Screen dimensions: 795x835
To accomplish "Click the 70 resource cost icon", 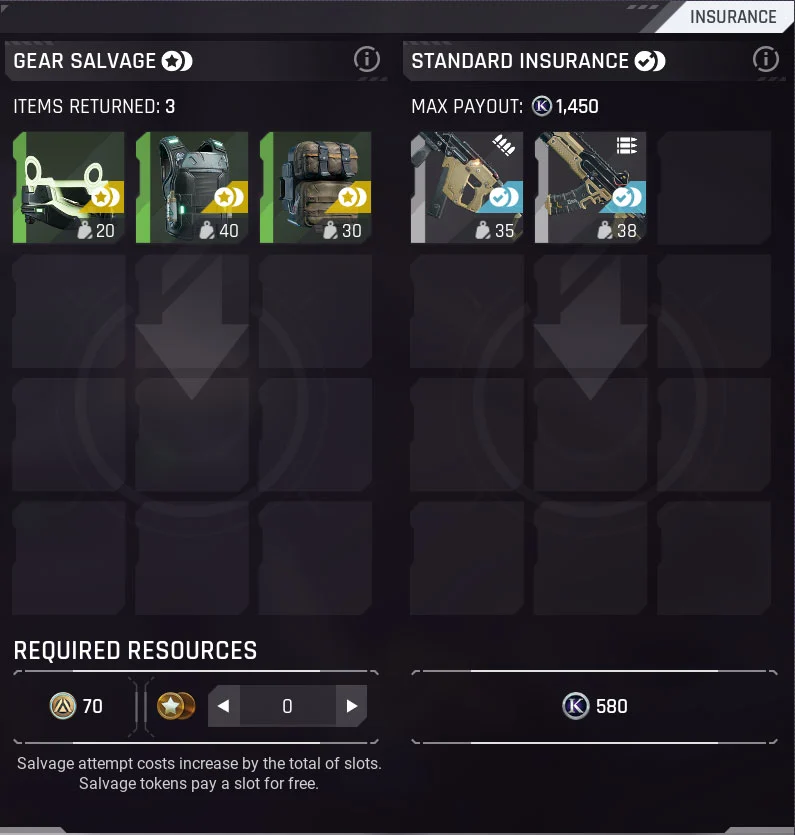I will tap(63, 706).
